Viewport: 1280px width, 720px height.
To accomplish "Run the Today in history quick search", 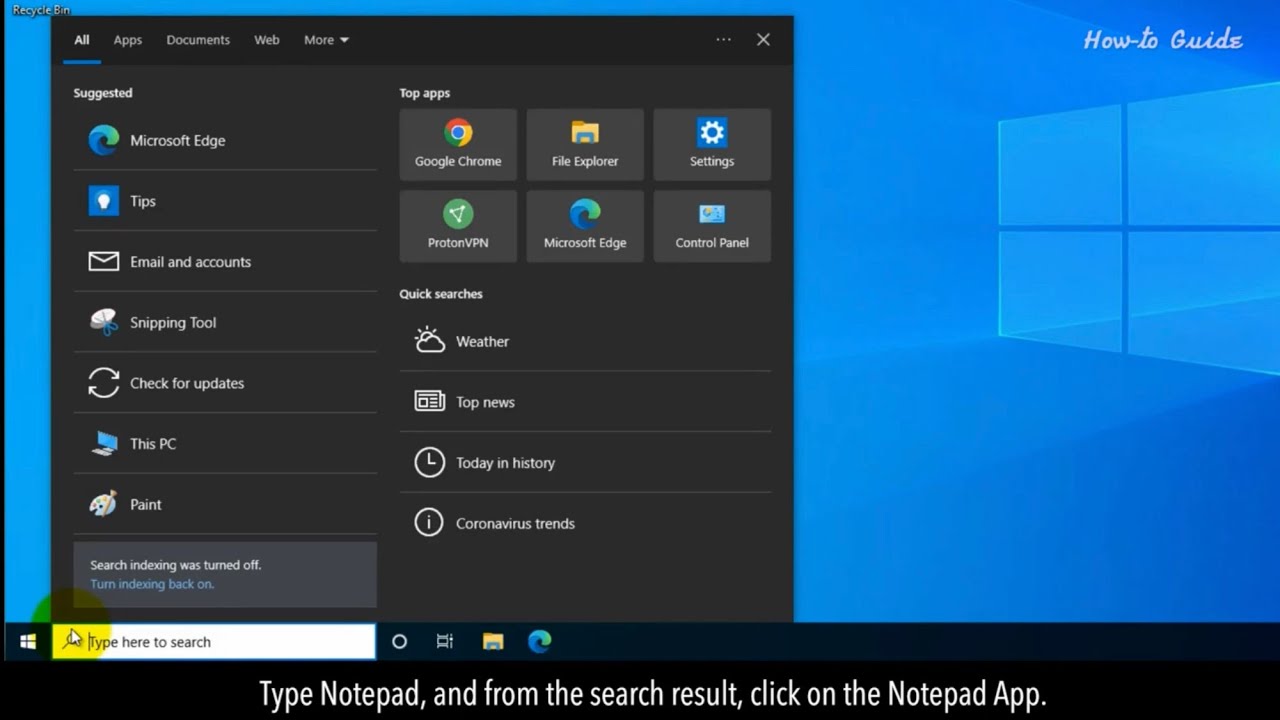I will (585, 463).
